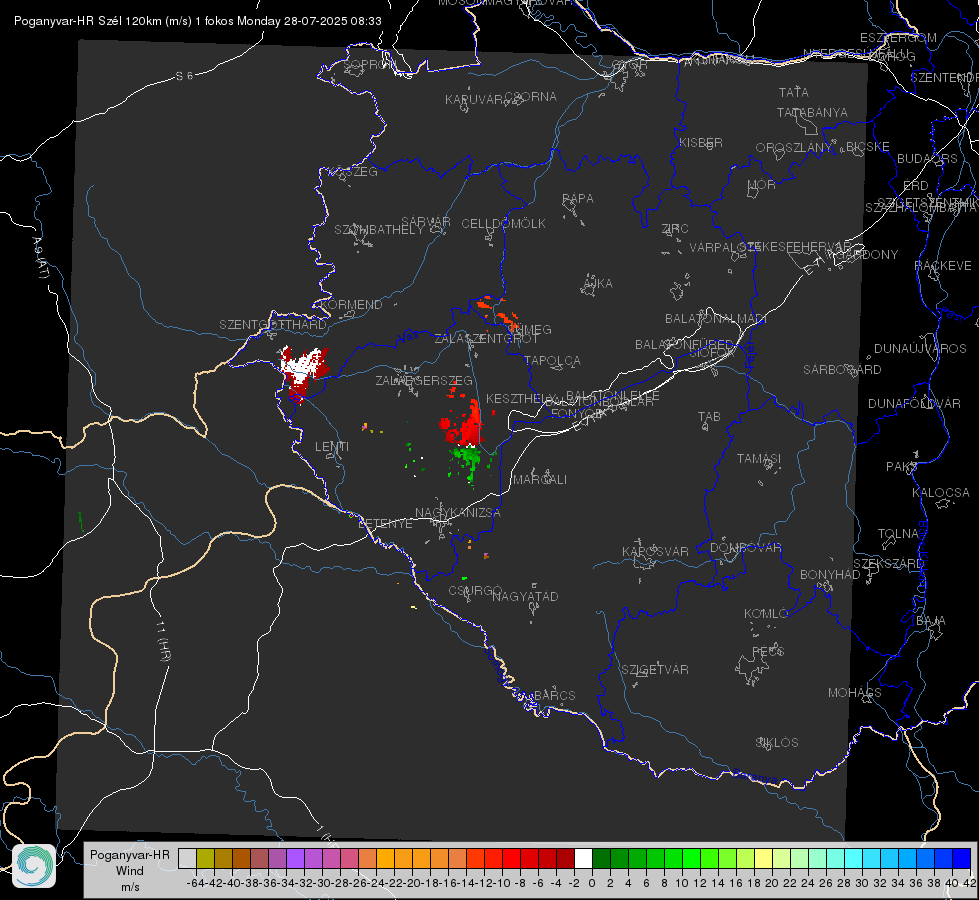Viewport: 979px width, 900px height.
Task: Click the SZOMBATHELY label
Action: [379, 230]
